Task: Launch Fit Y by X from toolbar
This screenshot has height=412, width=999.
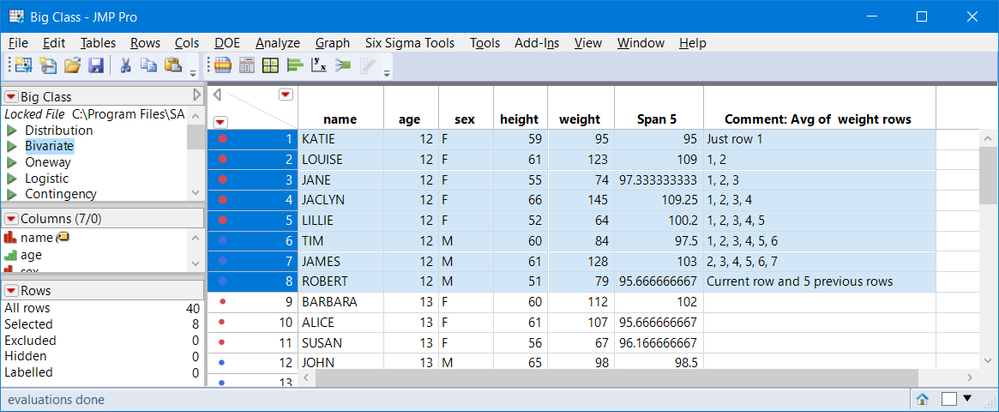Action: 318,66
